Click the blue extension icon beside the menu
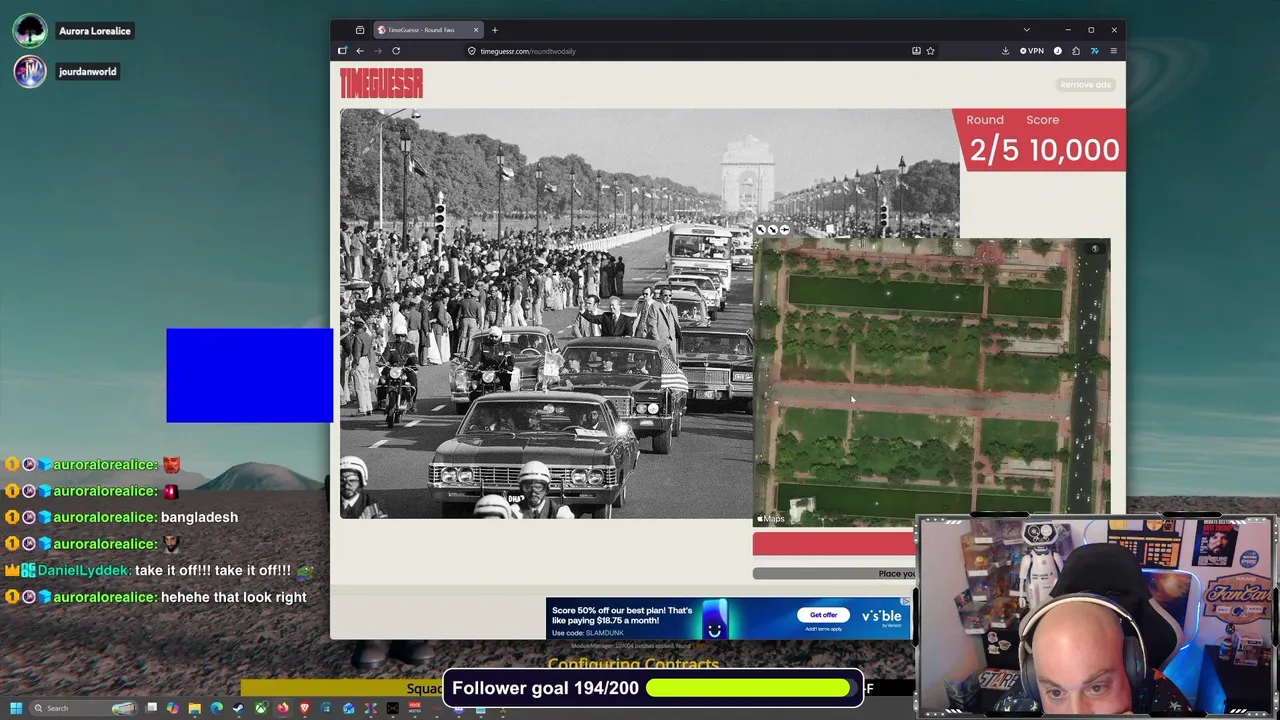The image size is (1280, 720). (x=1095, y=51)
